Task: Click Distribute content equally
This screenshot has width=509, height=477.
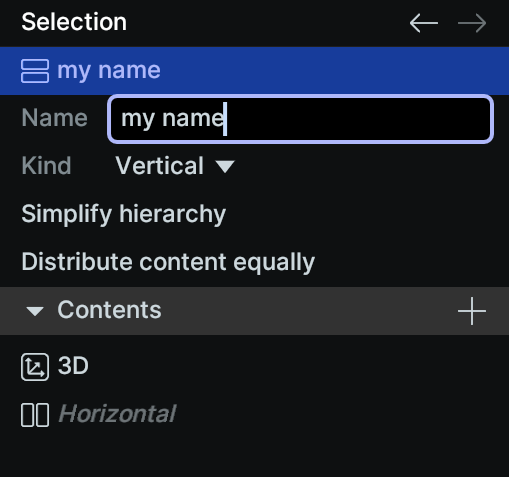Action: [x=168, y=262]
